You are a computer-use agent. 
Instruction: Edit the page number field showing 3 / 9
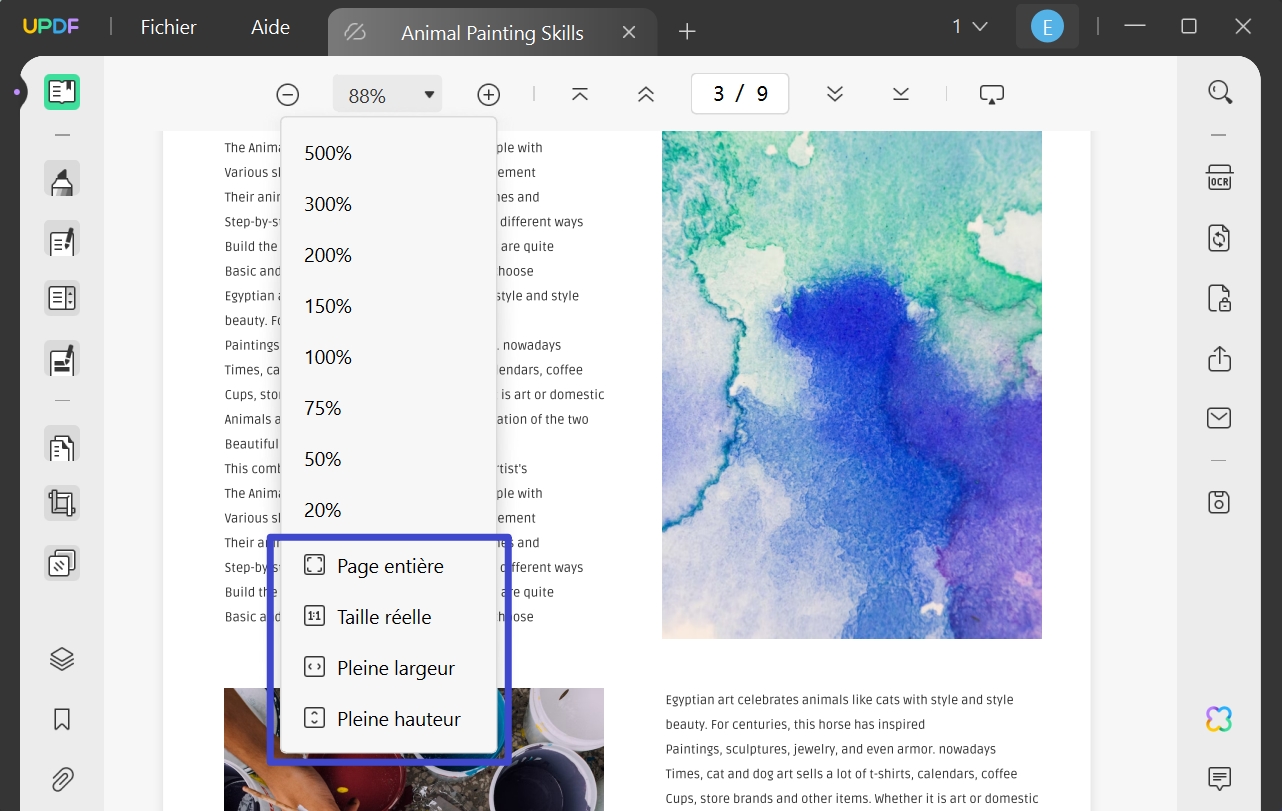(740, 93)
